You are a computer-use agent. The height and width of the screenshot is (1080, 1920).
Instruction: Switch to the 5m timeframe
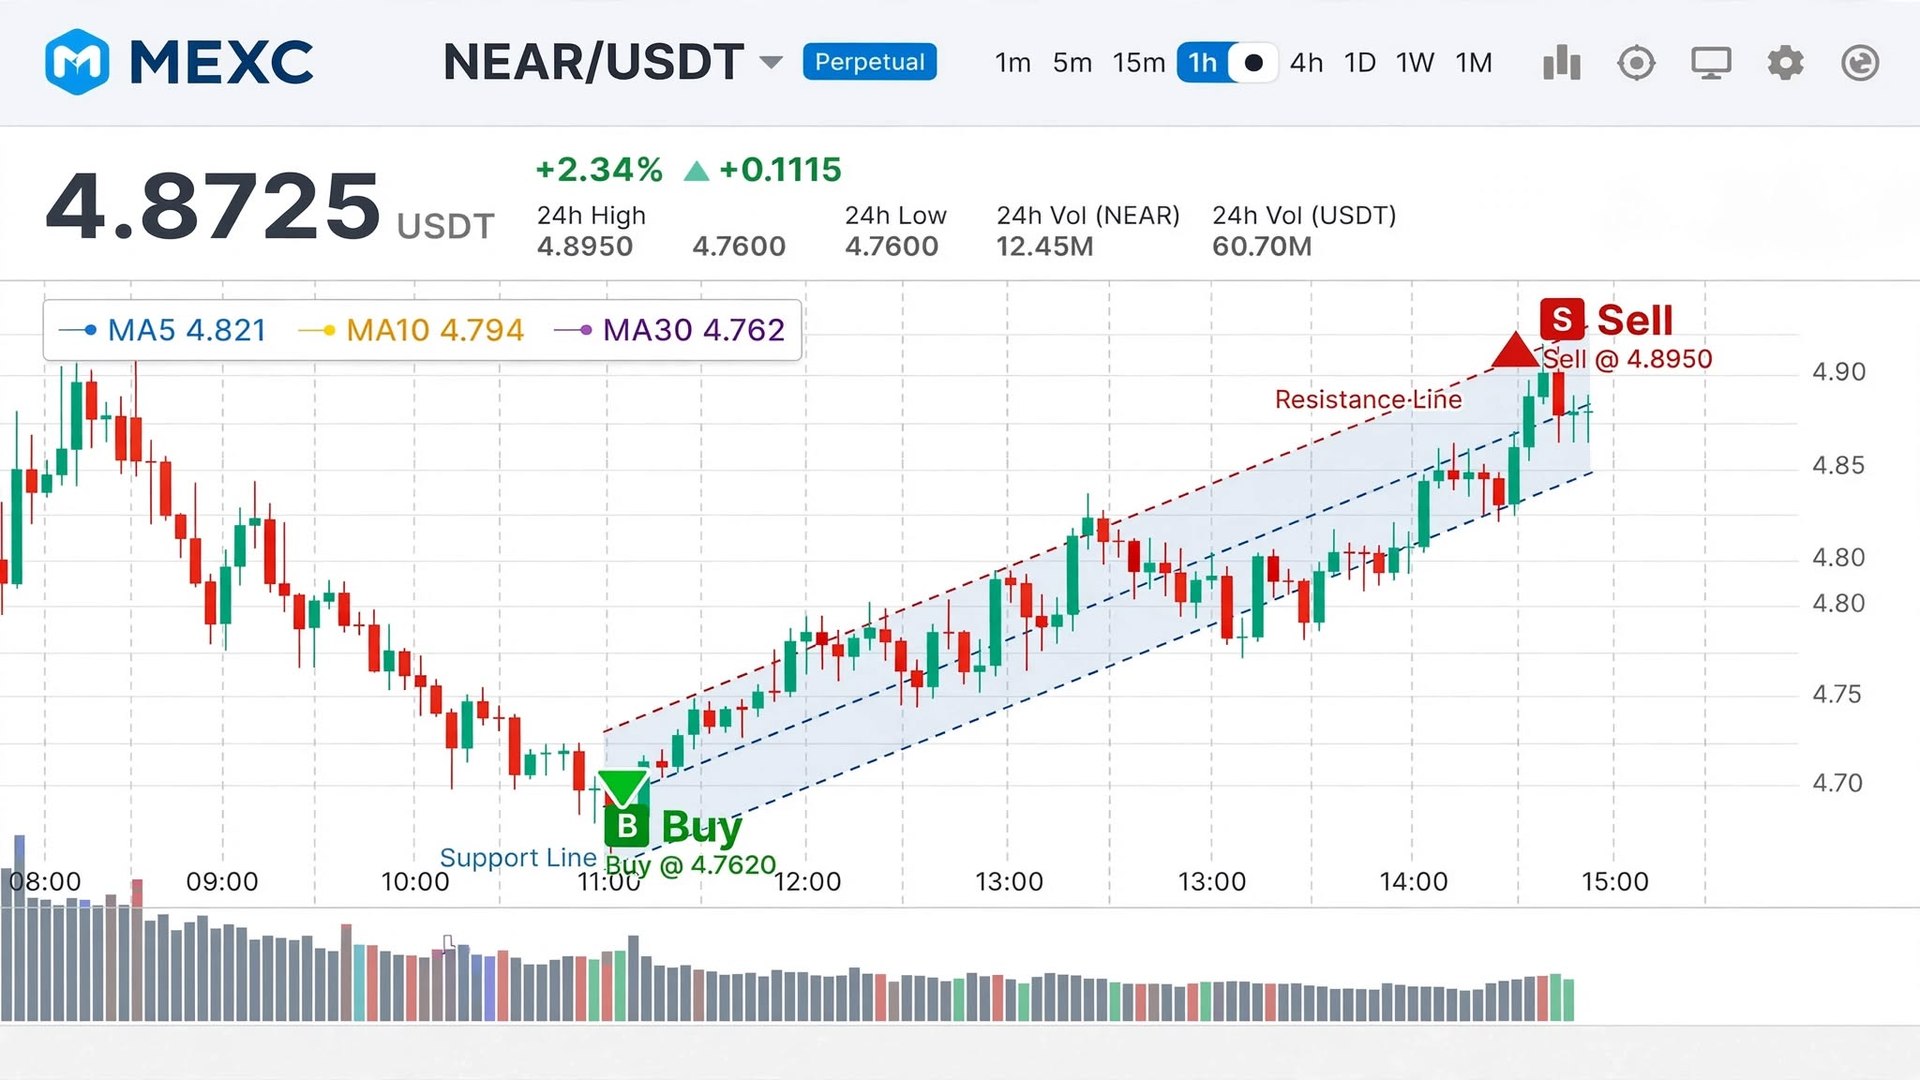pos(1072,63)
